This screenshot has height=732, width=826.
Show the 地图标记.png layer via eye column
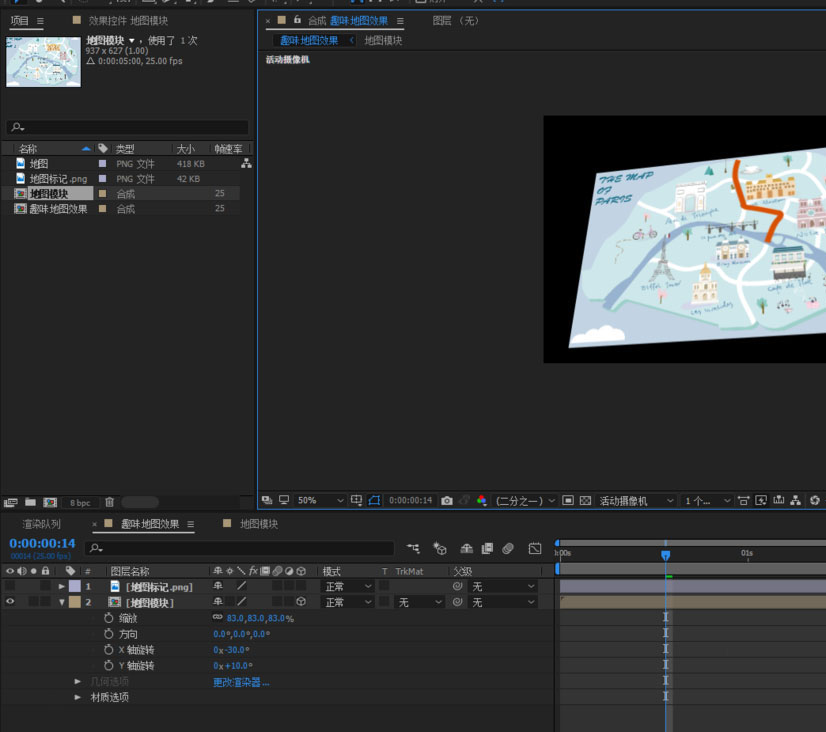pos(10,586)
